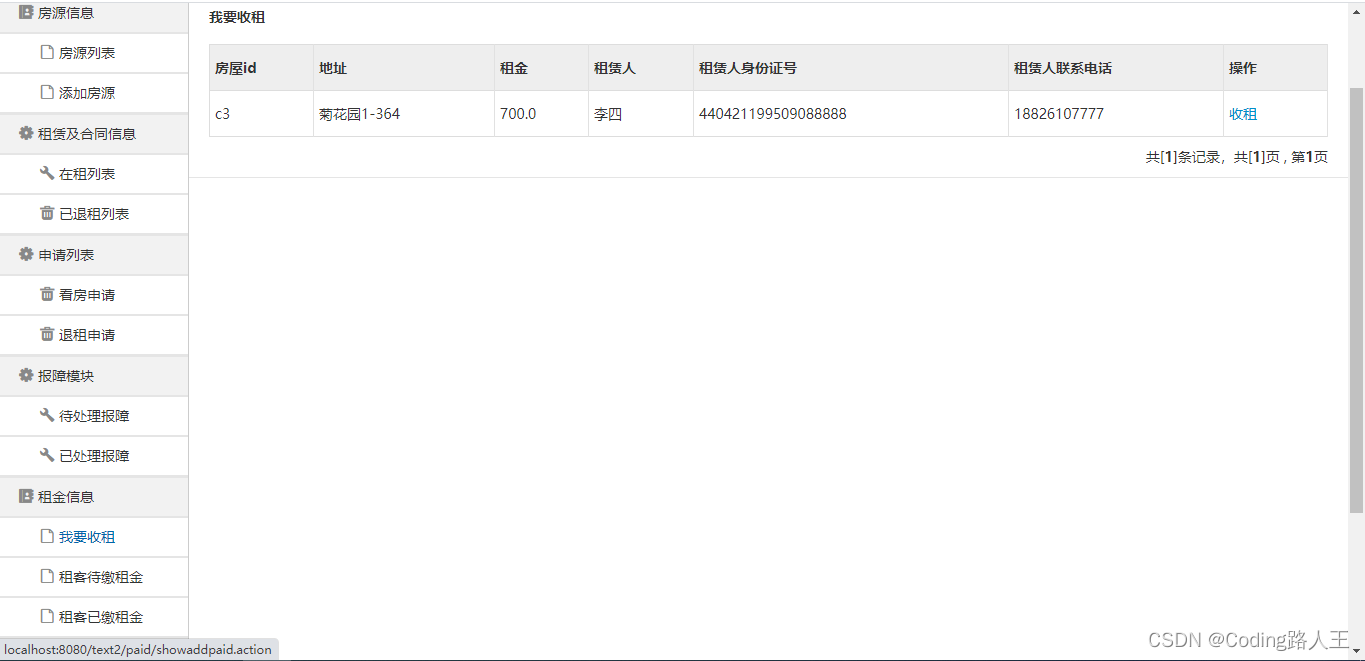1365x661 pixels.
Task: Click the file icon next to 添加房源
Action: point(46,92)
